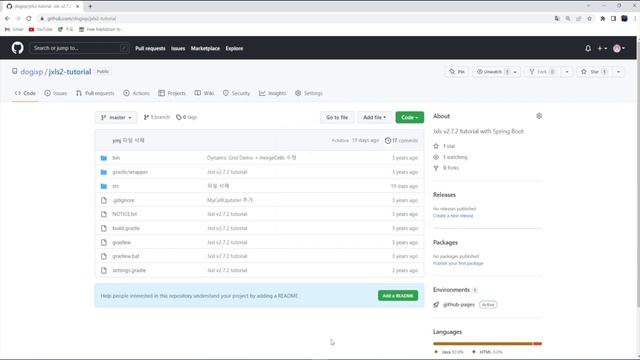Bookmark this page with star icon

pyautogui.click(x=589, y=18)
